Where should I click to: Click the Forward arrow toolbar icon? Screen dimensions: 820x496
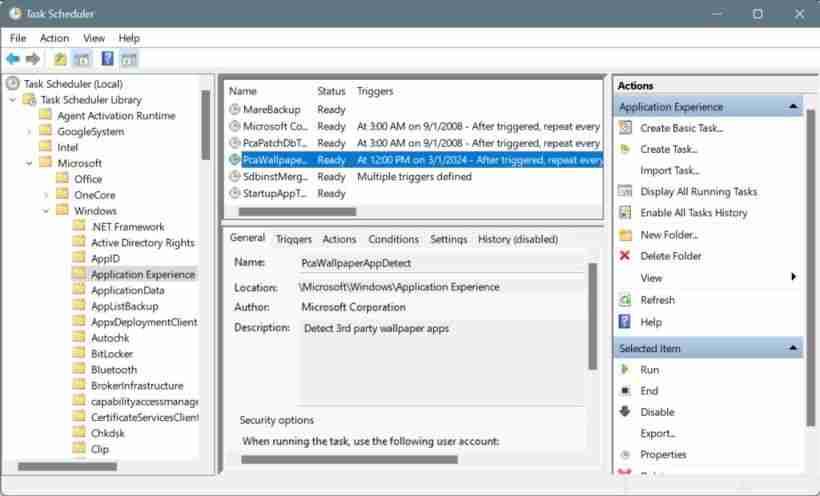[33, 59]
